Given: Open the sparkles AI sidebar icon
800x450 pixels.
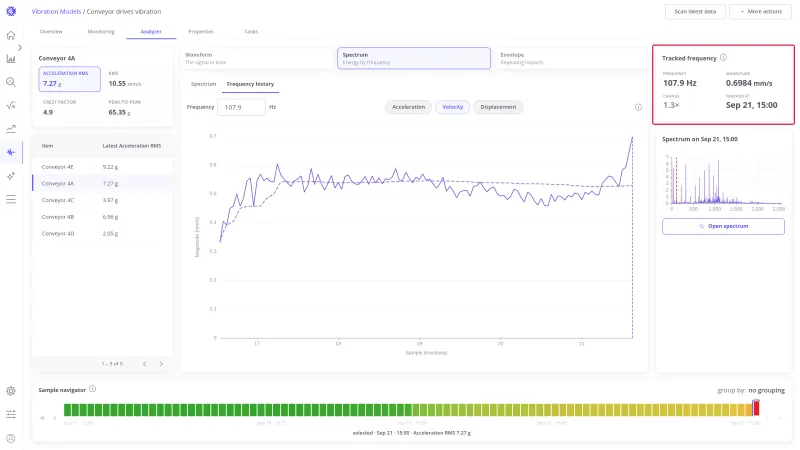Looking at the screenshot, I should [11, 176].
